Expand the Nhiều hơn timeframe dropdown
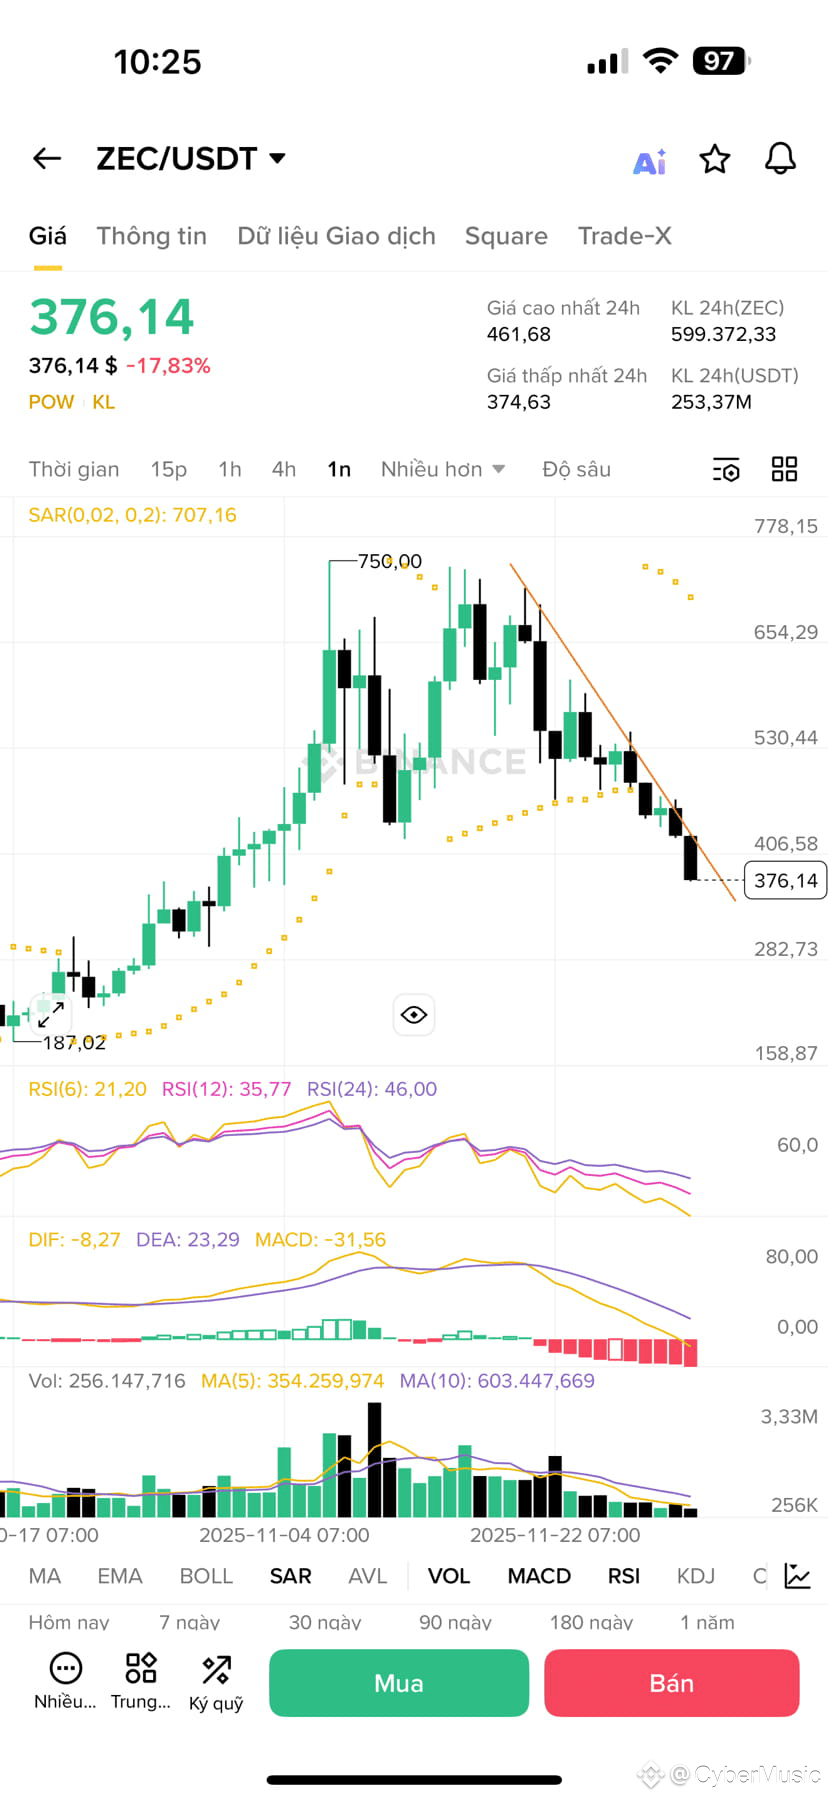This screenshot has width=828, height=1800. (443, 469)
